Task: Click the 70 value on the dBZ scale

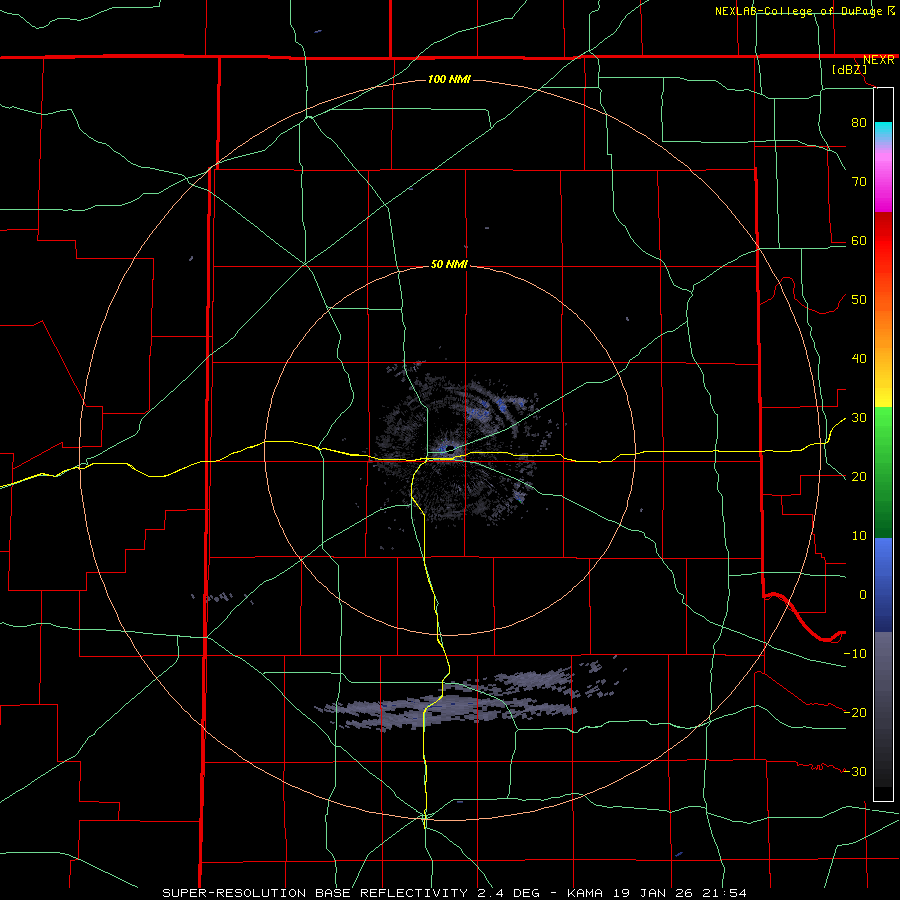Action: [859, 181]
